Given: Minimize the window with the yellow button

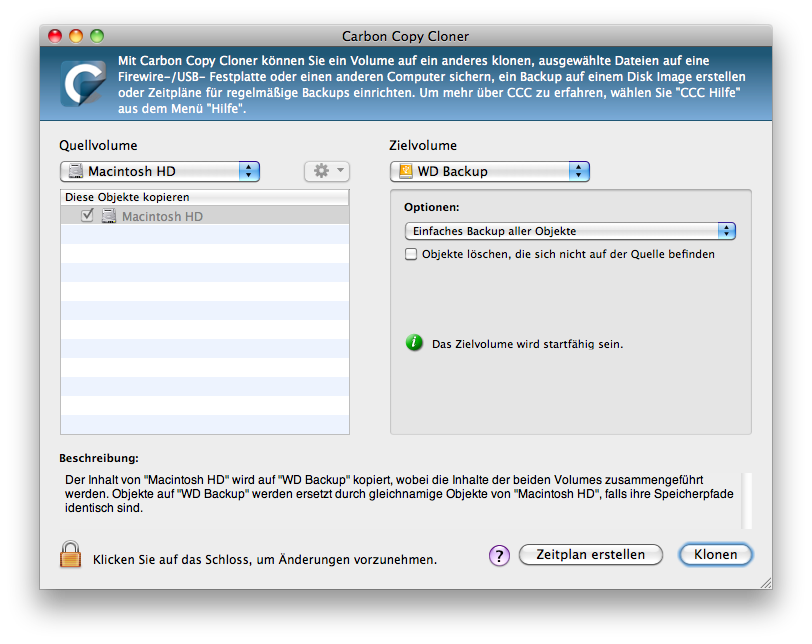Looking at the screenshot, I should [76, 36].
